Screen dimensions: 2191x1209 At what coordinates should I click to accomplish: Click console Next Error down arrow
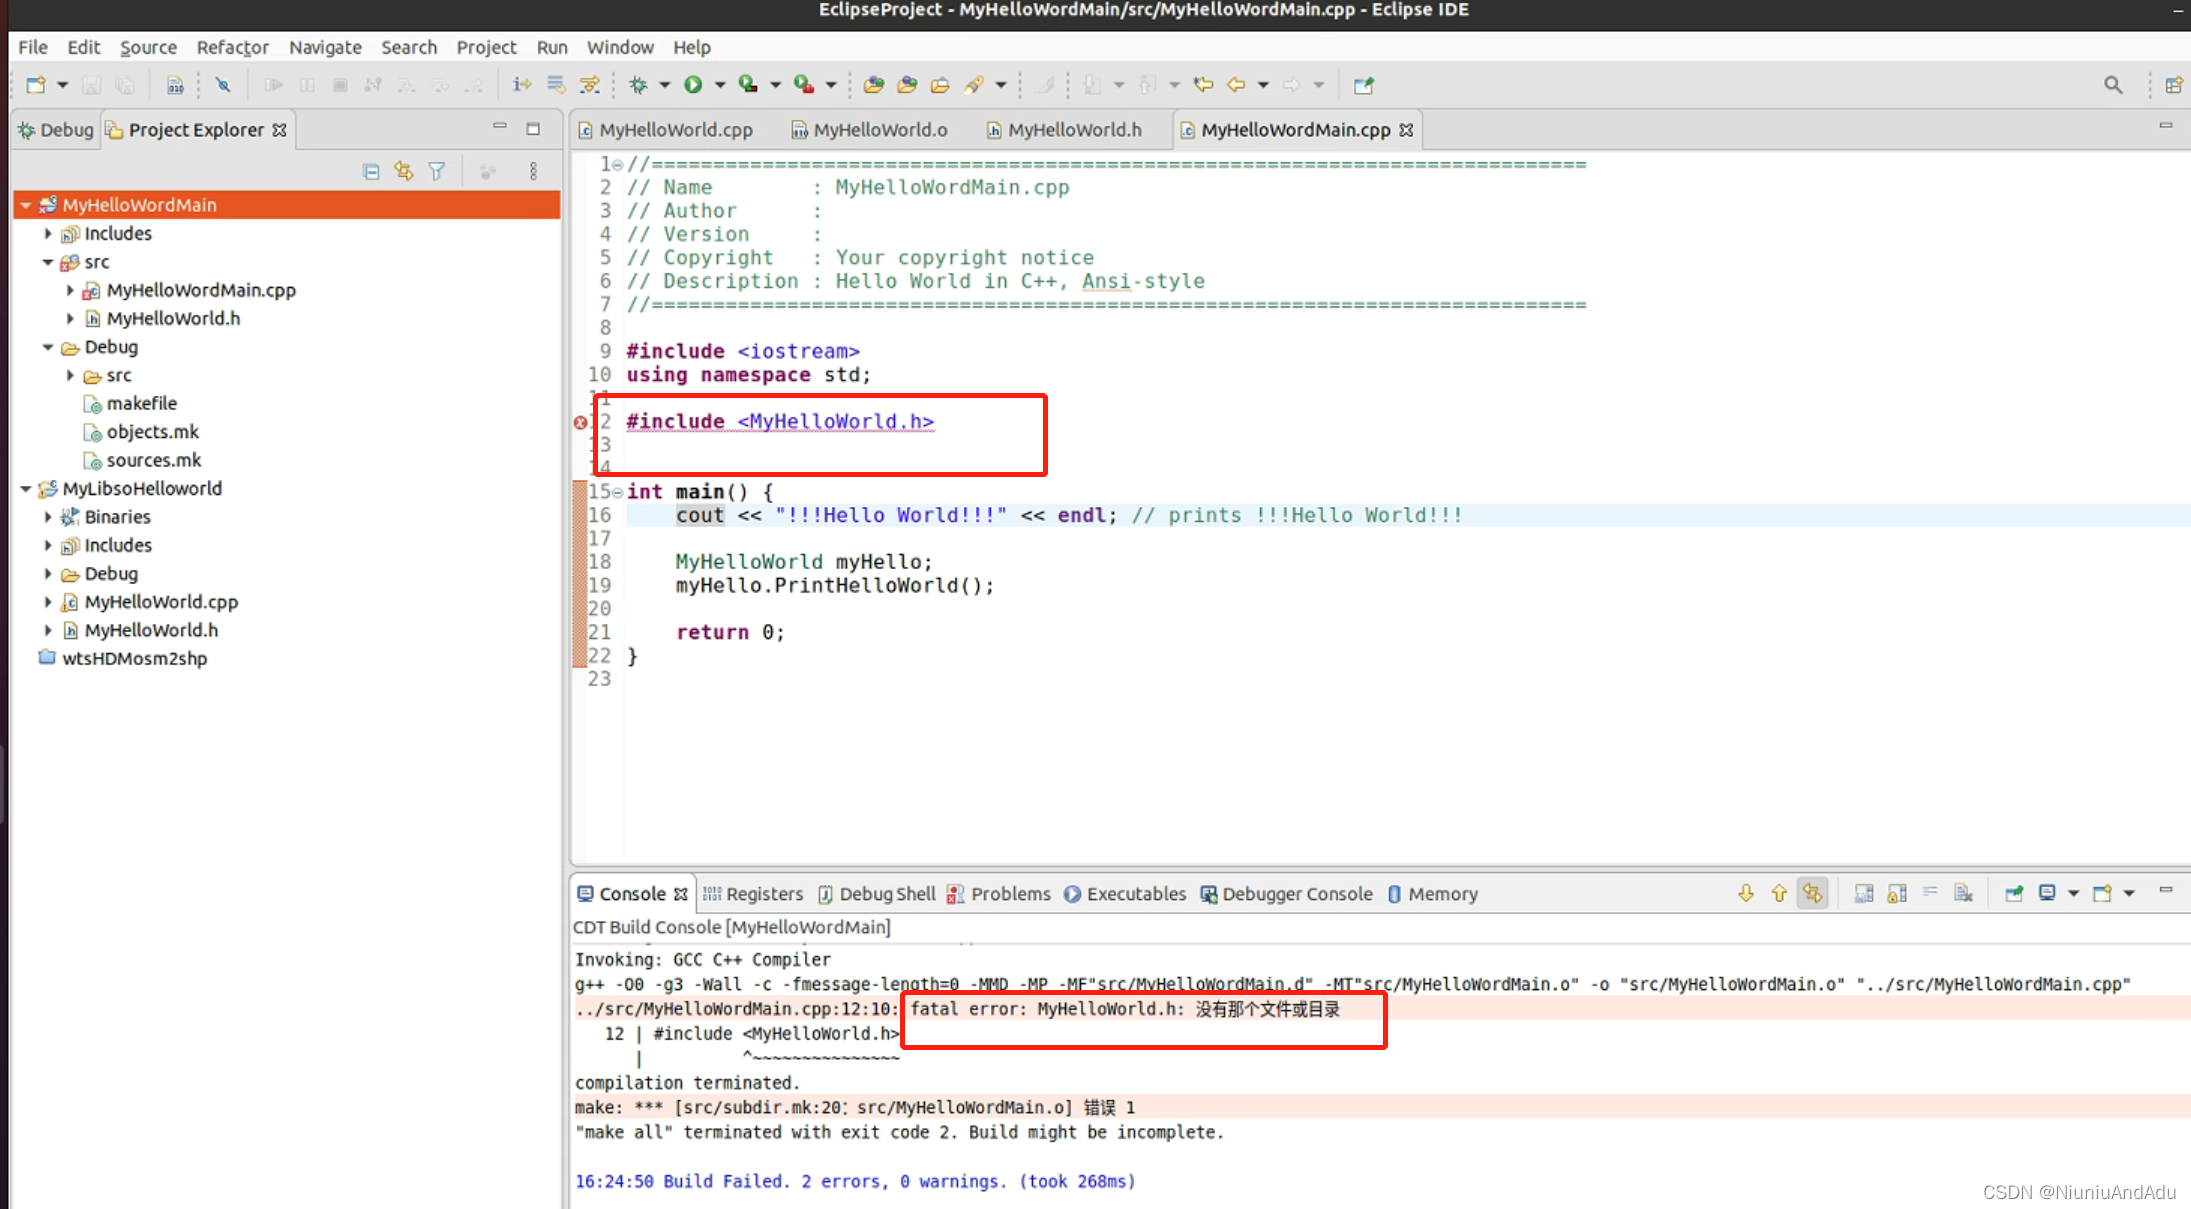(1746, 893)
